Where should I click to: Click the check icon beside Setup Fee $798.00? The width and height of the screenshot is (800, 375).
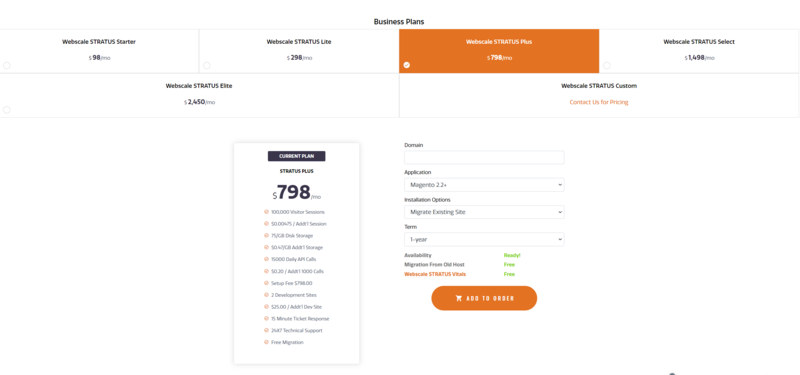pyautogui.click(x=266, y=283)
